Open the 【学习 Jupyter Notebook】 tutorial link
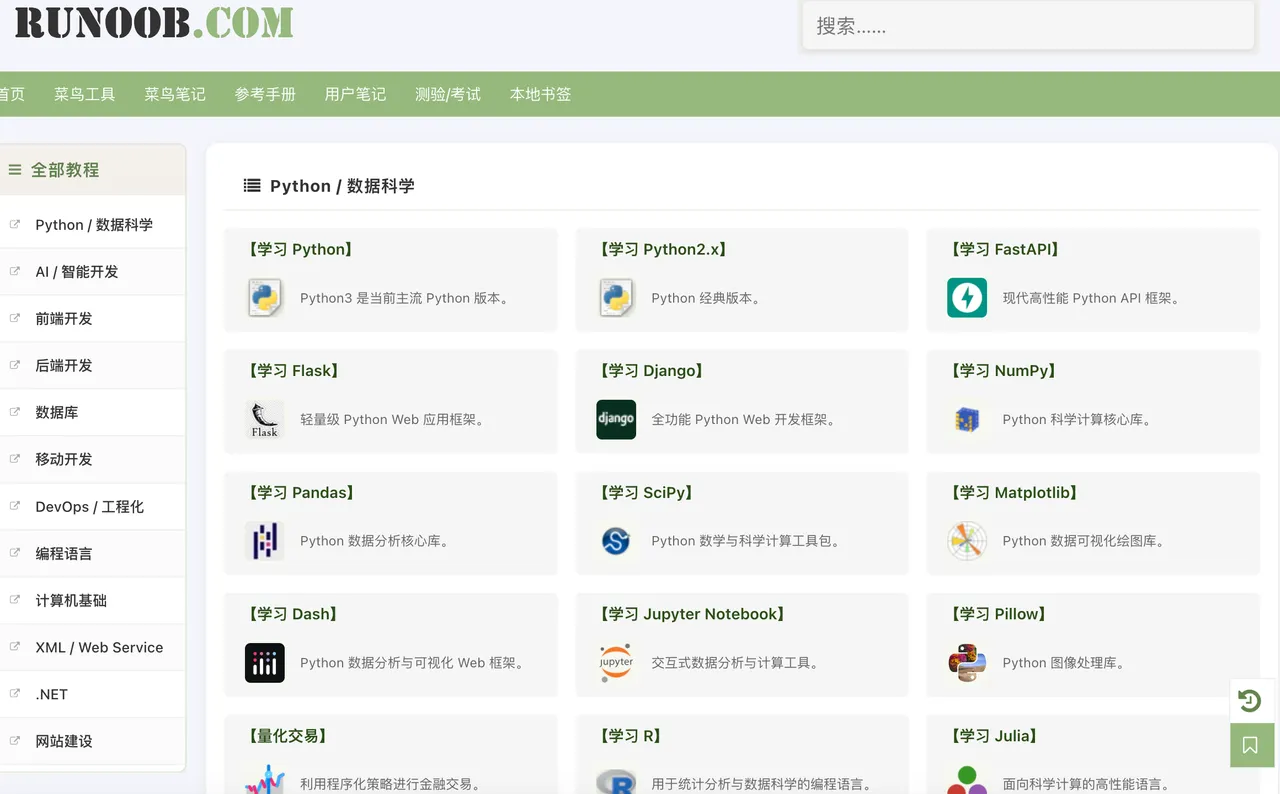This screenshot has height=794, width=1280. click(693, 614)
